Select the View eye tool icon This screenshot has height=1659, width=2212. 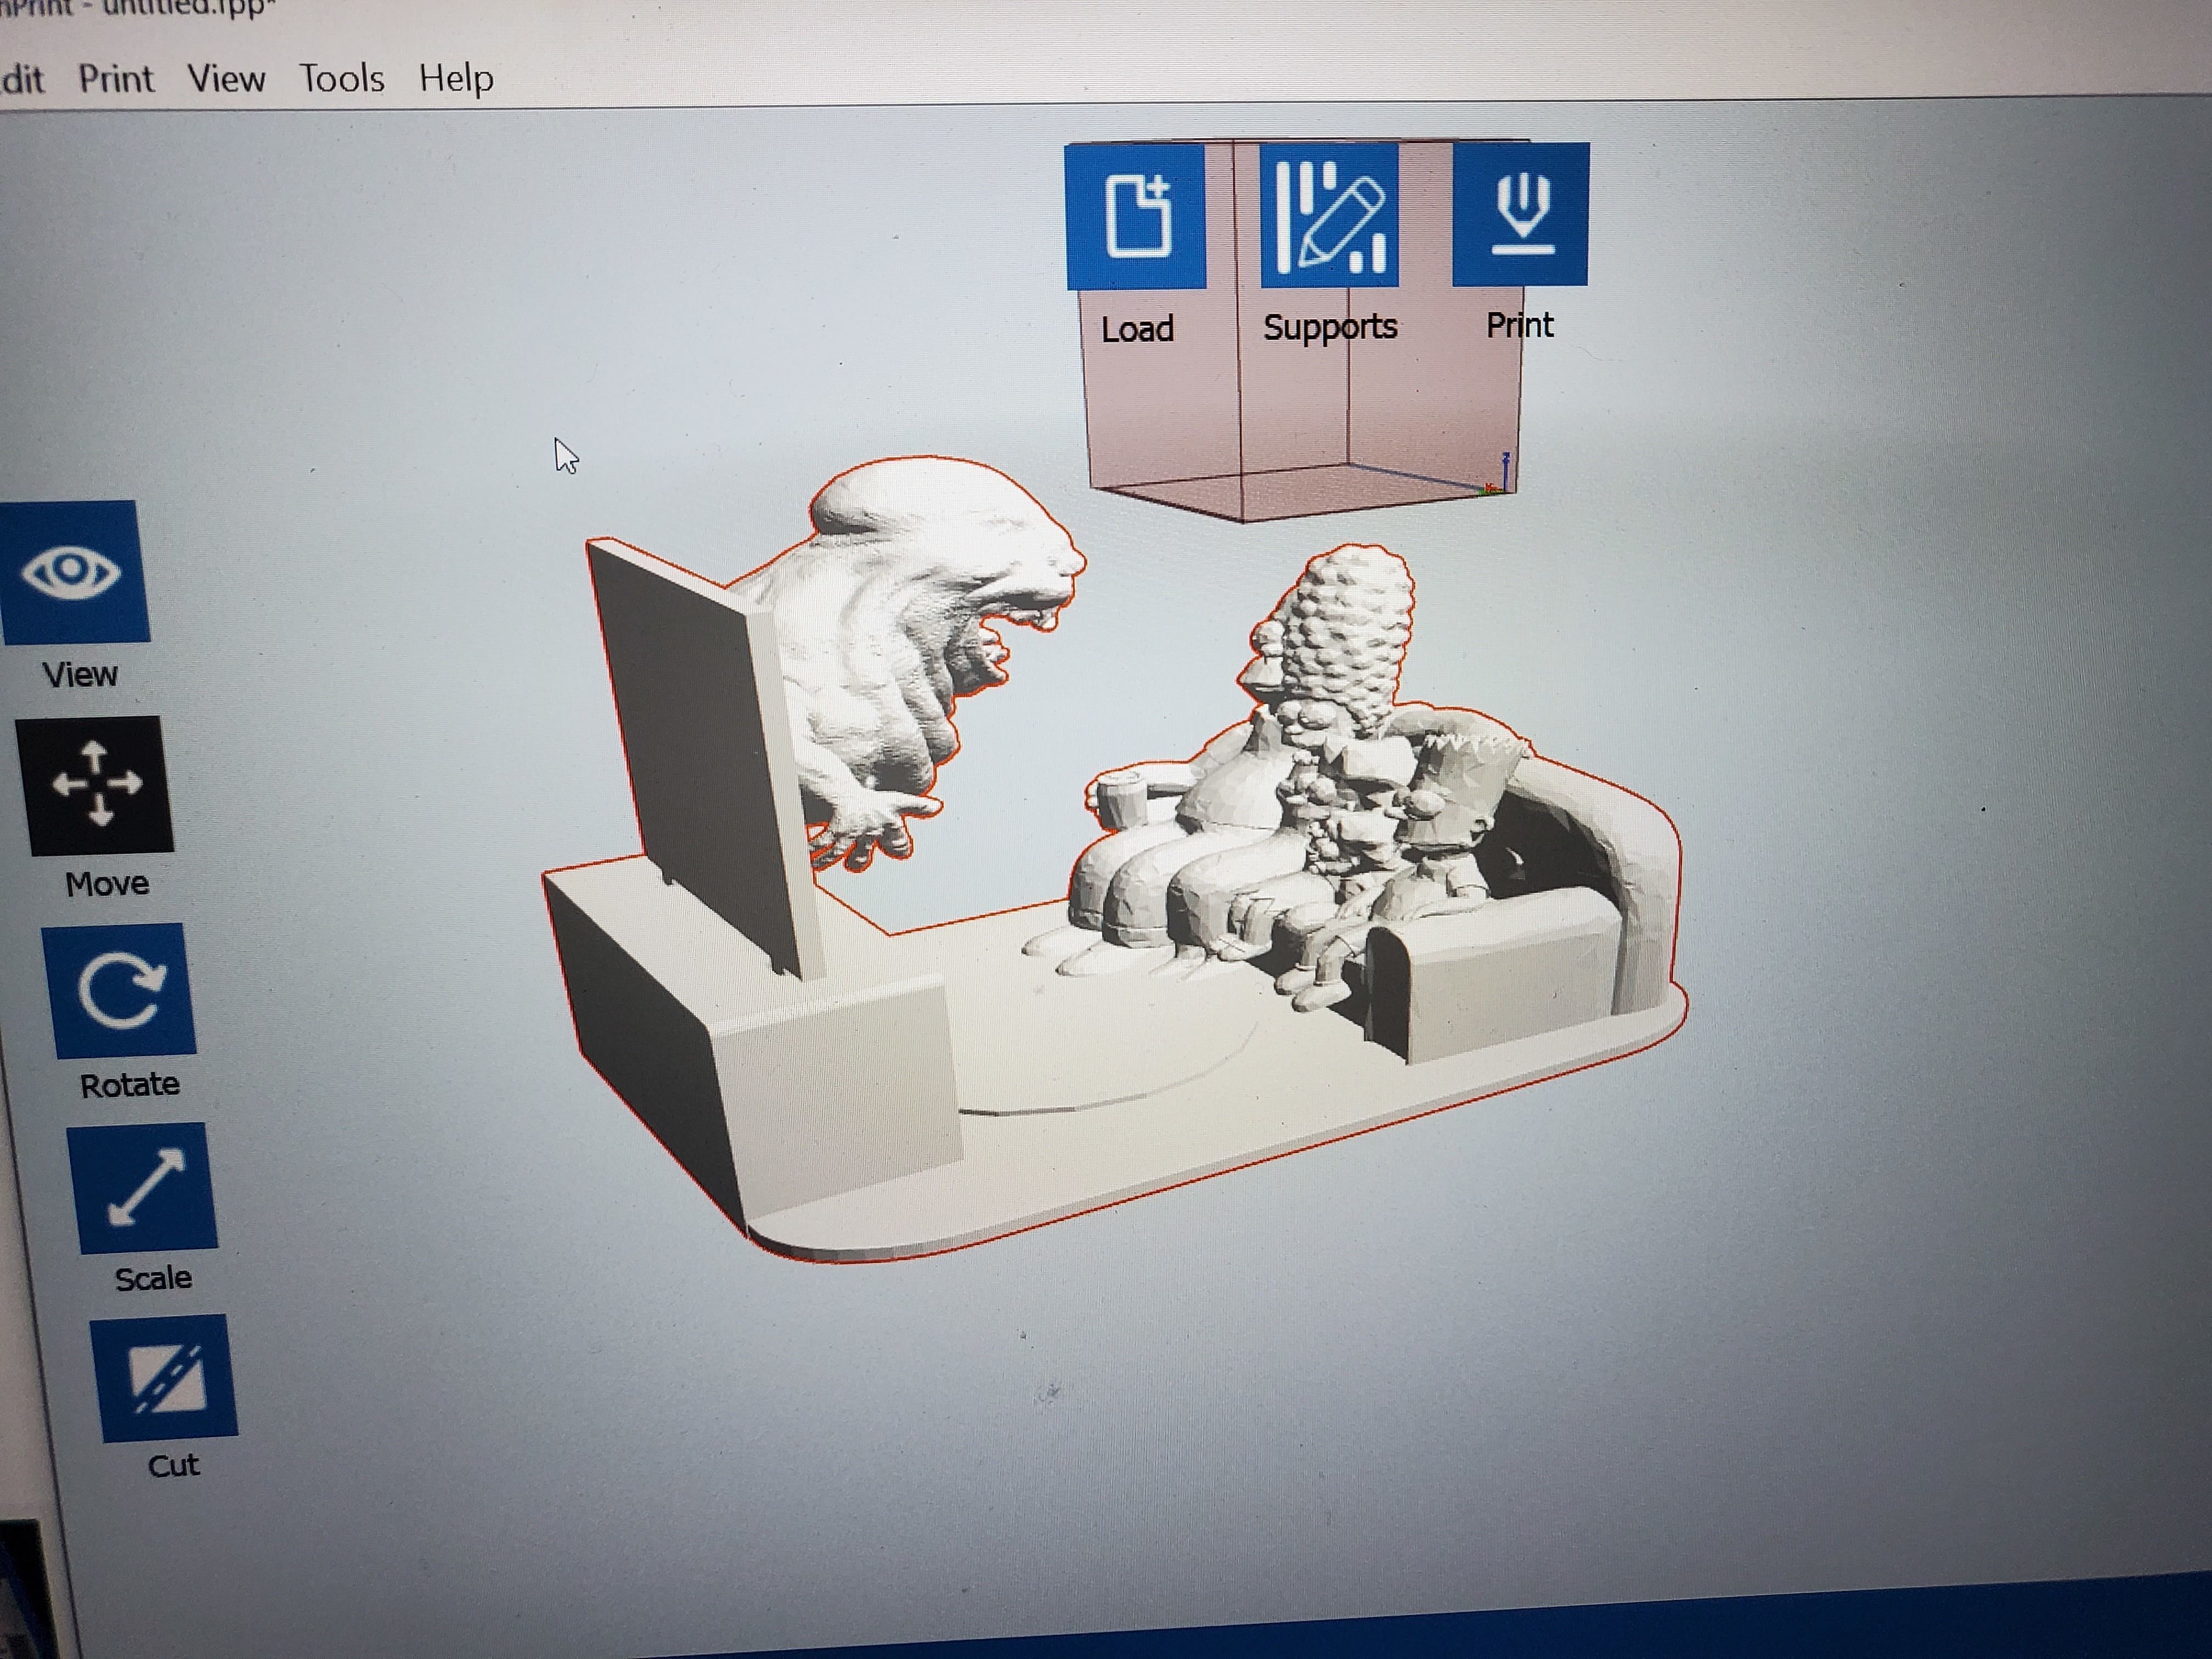73,572
